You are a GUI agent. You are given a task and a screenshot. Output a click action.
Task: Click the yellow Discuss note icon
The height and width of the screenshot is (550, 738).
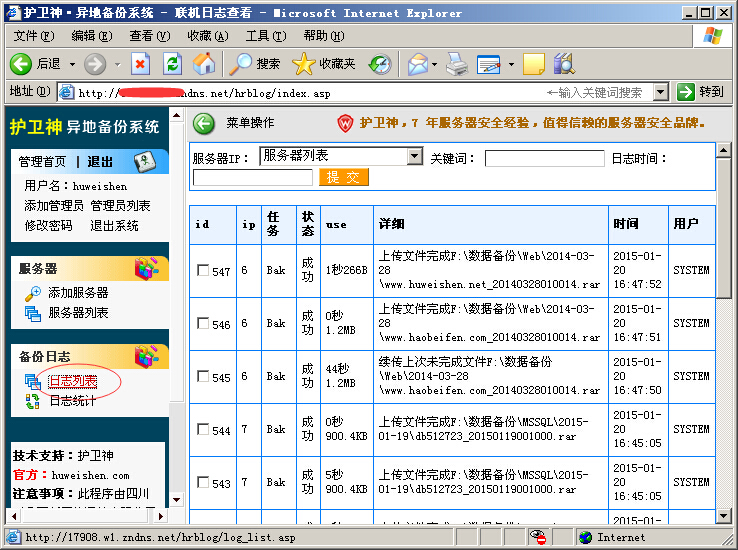533,64
